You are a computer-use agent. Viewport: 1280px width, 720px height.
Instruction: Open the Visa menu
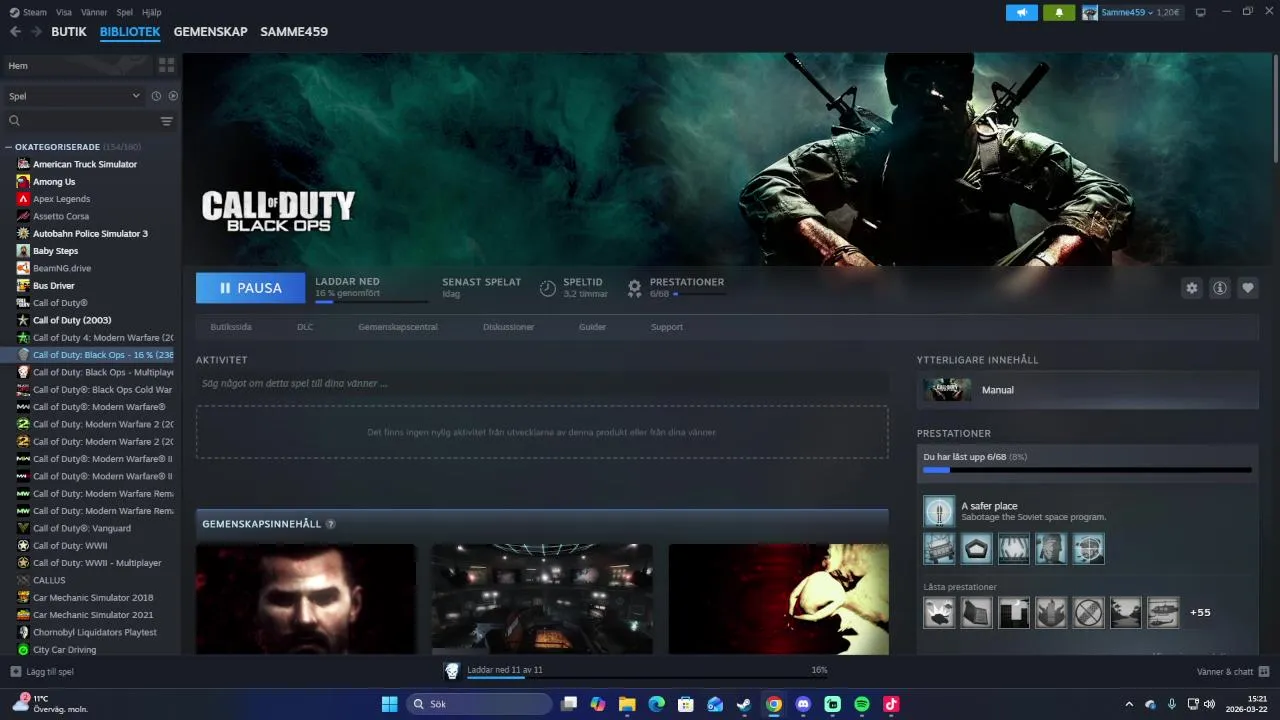pos(64,12)
